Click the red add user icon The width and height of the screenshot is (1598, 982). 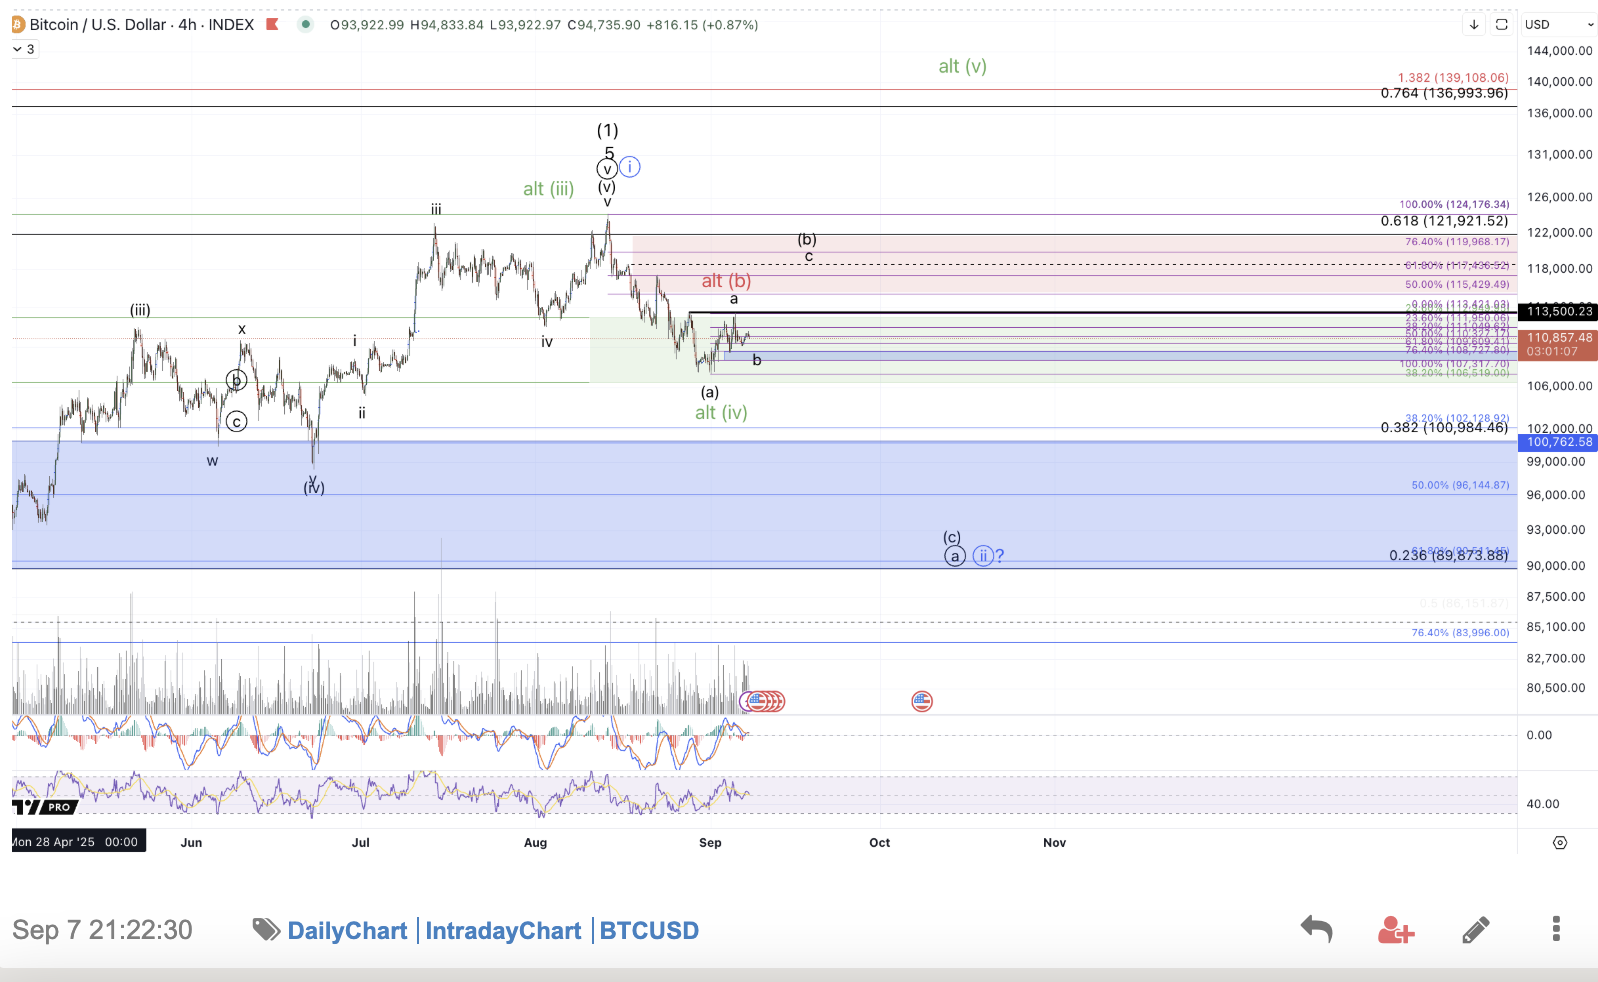[x=1395, y=930]
